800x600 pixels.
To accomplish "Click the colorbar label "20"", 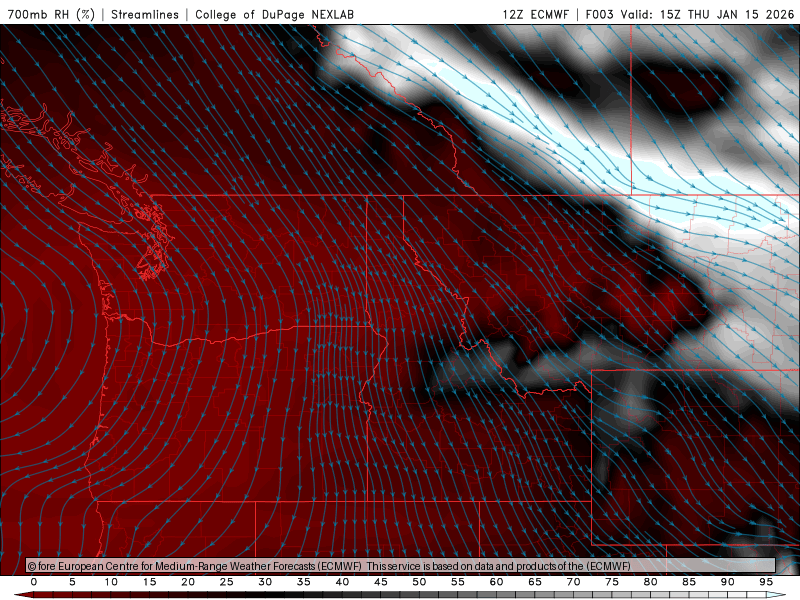I will (x=188, y=582).
